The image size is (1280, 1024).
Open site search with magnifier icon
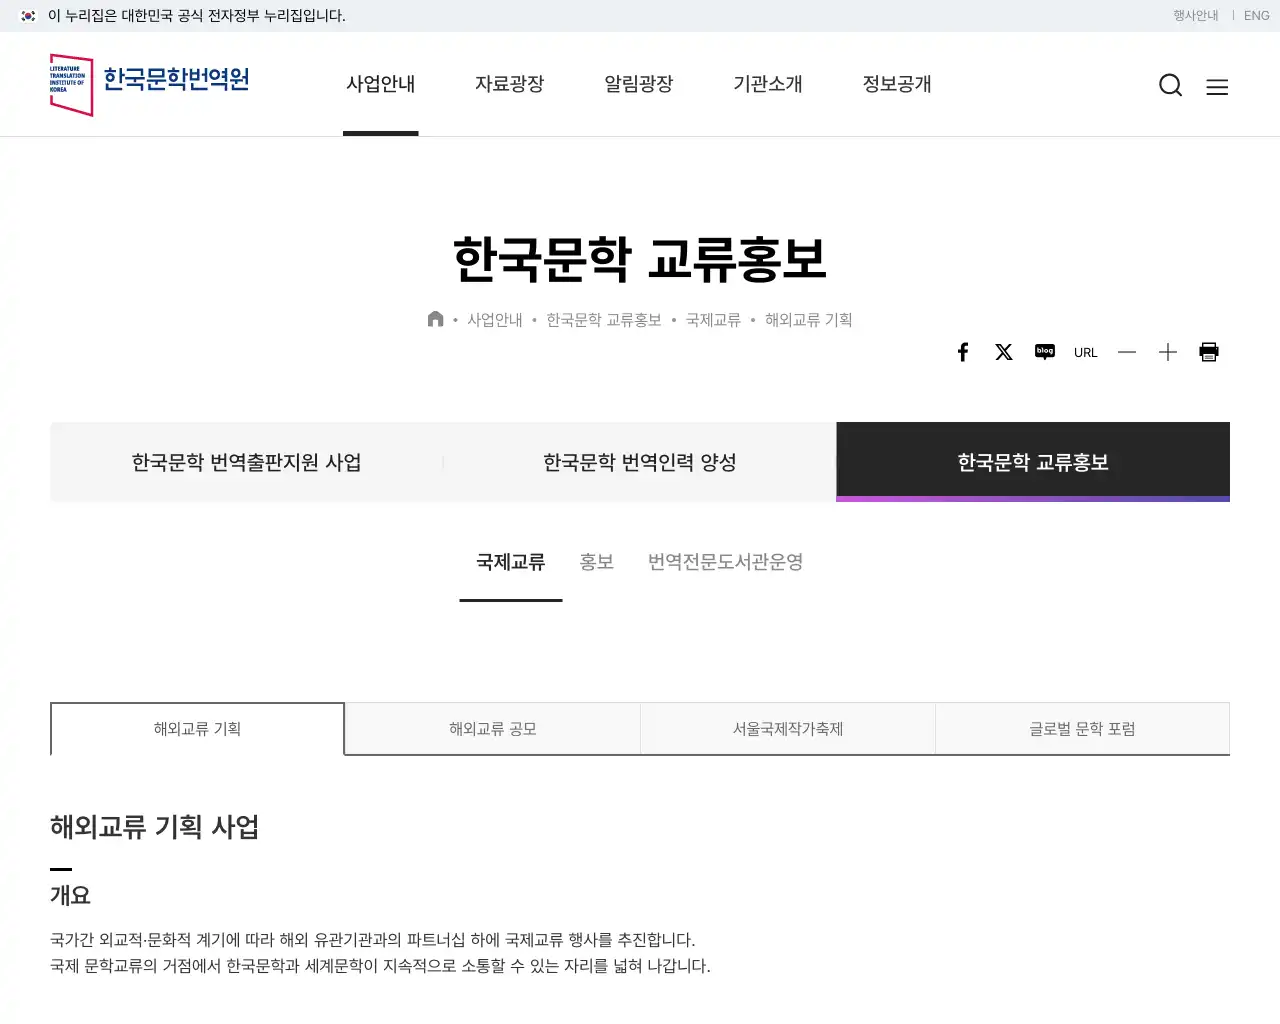tap(1170, 85)
